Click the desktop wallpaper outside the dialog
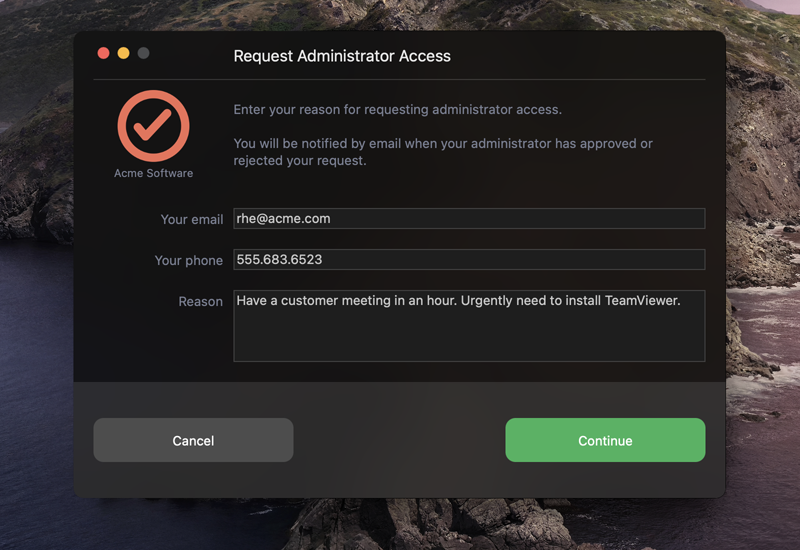 [36, 357]
